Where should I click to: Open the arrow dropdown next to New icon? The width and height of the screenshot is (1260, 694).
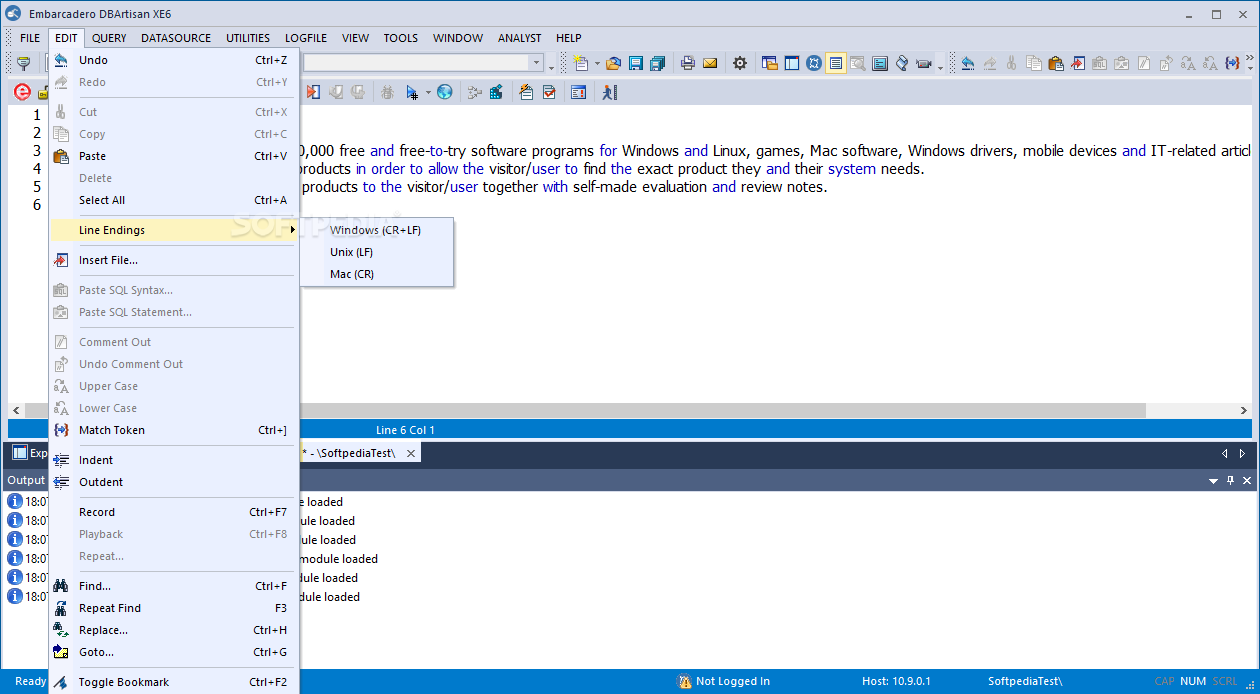(x=597, y=64)
